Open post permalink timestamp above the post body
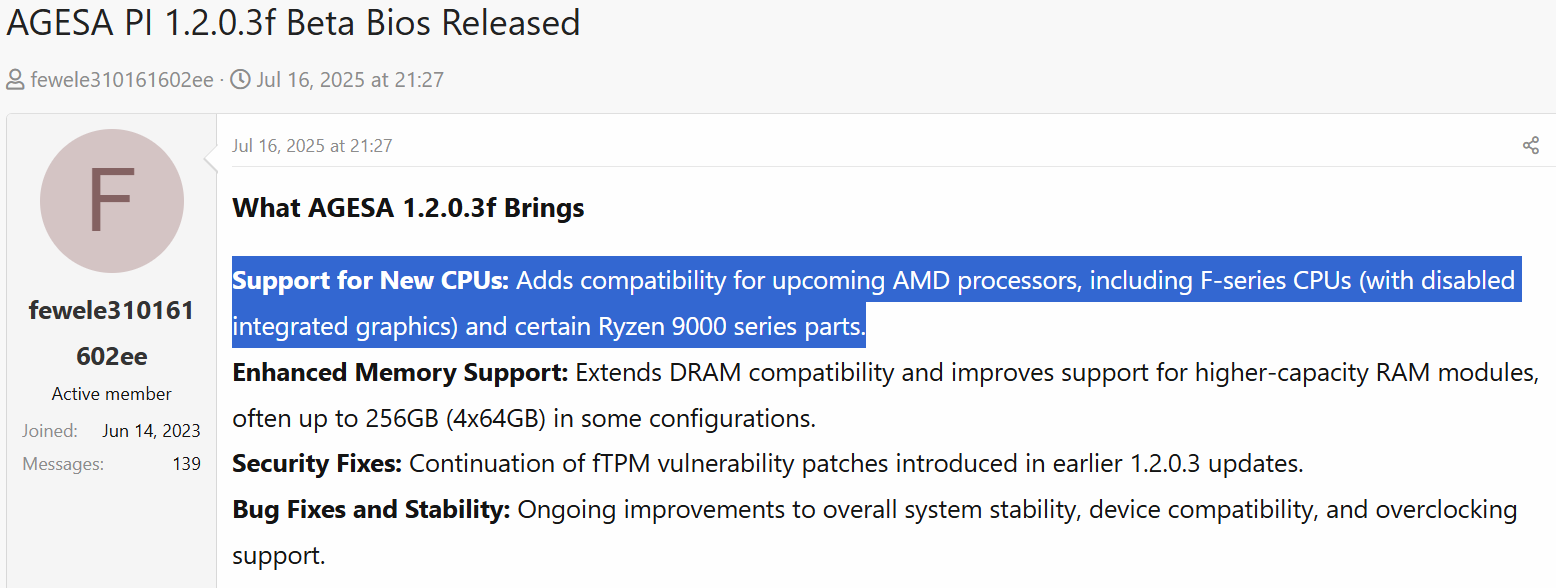1556x588 pixels. tap(312, 146)
